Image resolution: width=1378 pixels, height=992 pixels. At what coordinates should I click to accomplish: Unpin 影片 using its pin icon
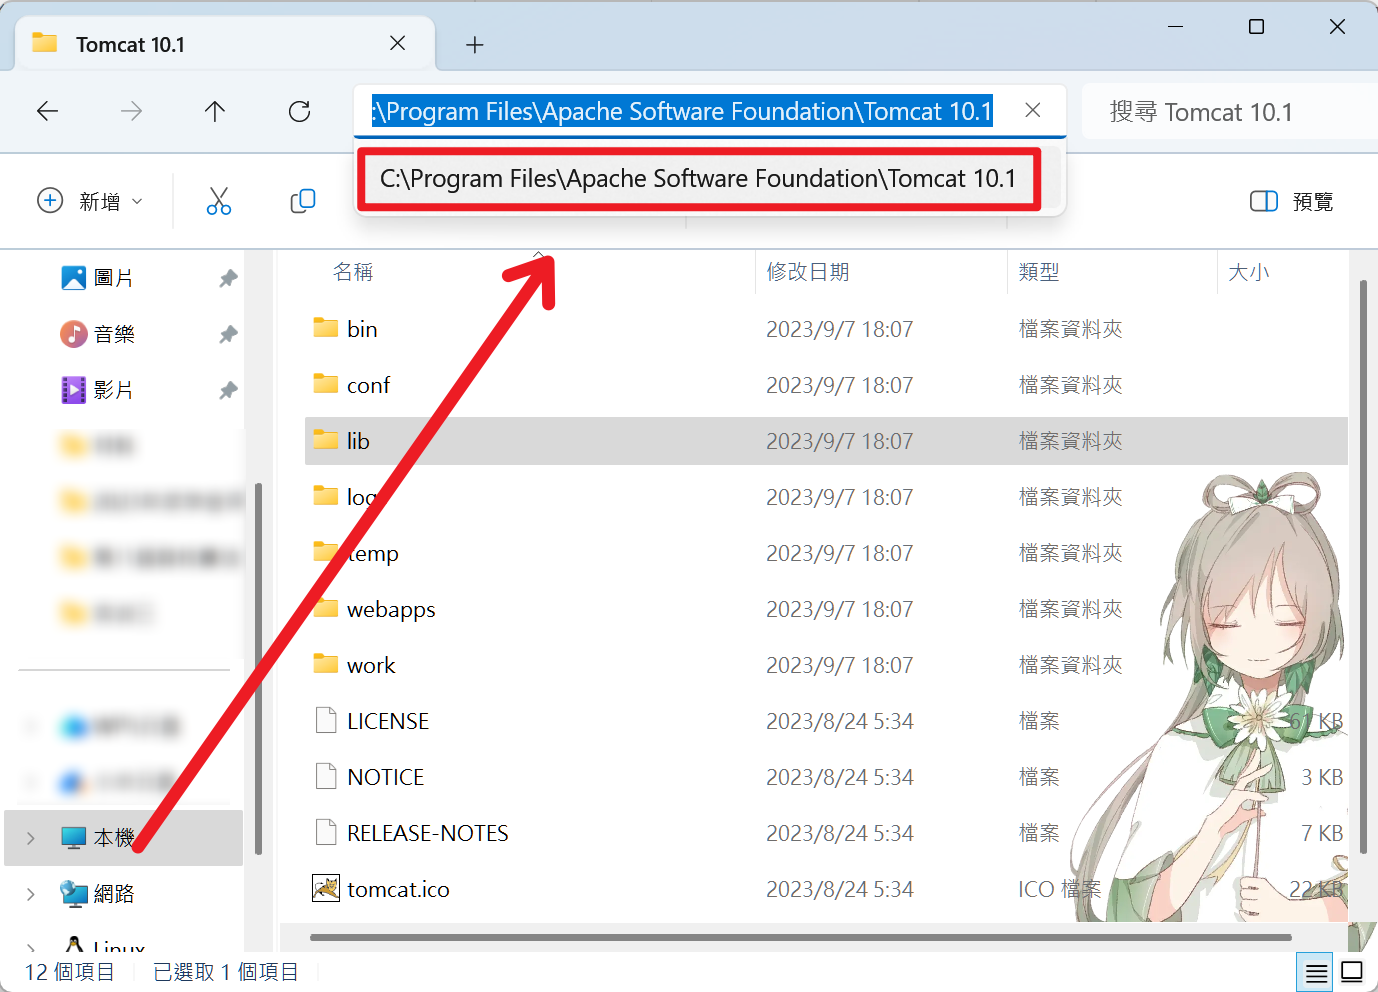coord(228,390)
